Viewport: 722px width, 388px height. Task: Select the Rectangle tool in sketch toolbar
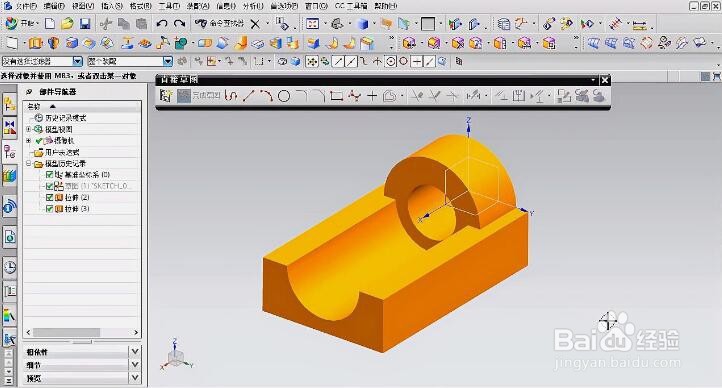[x=337, y=96]
